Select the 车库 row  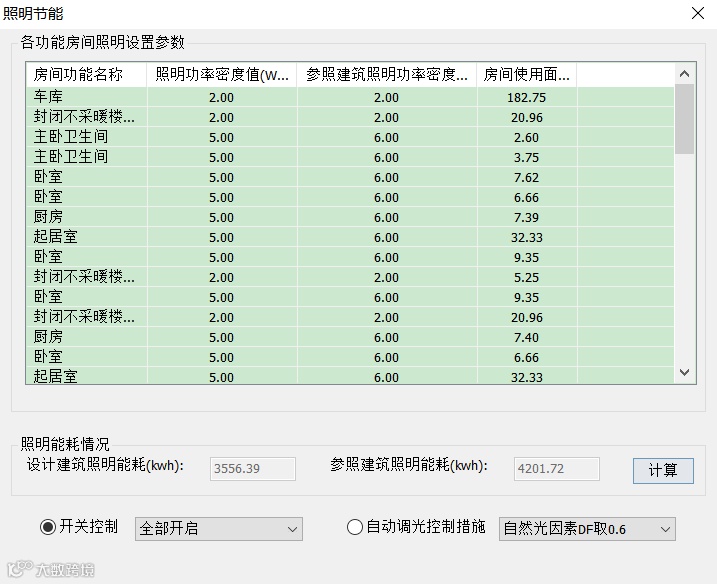coord(350,97)
